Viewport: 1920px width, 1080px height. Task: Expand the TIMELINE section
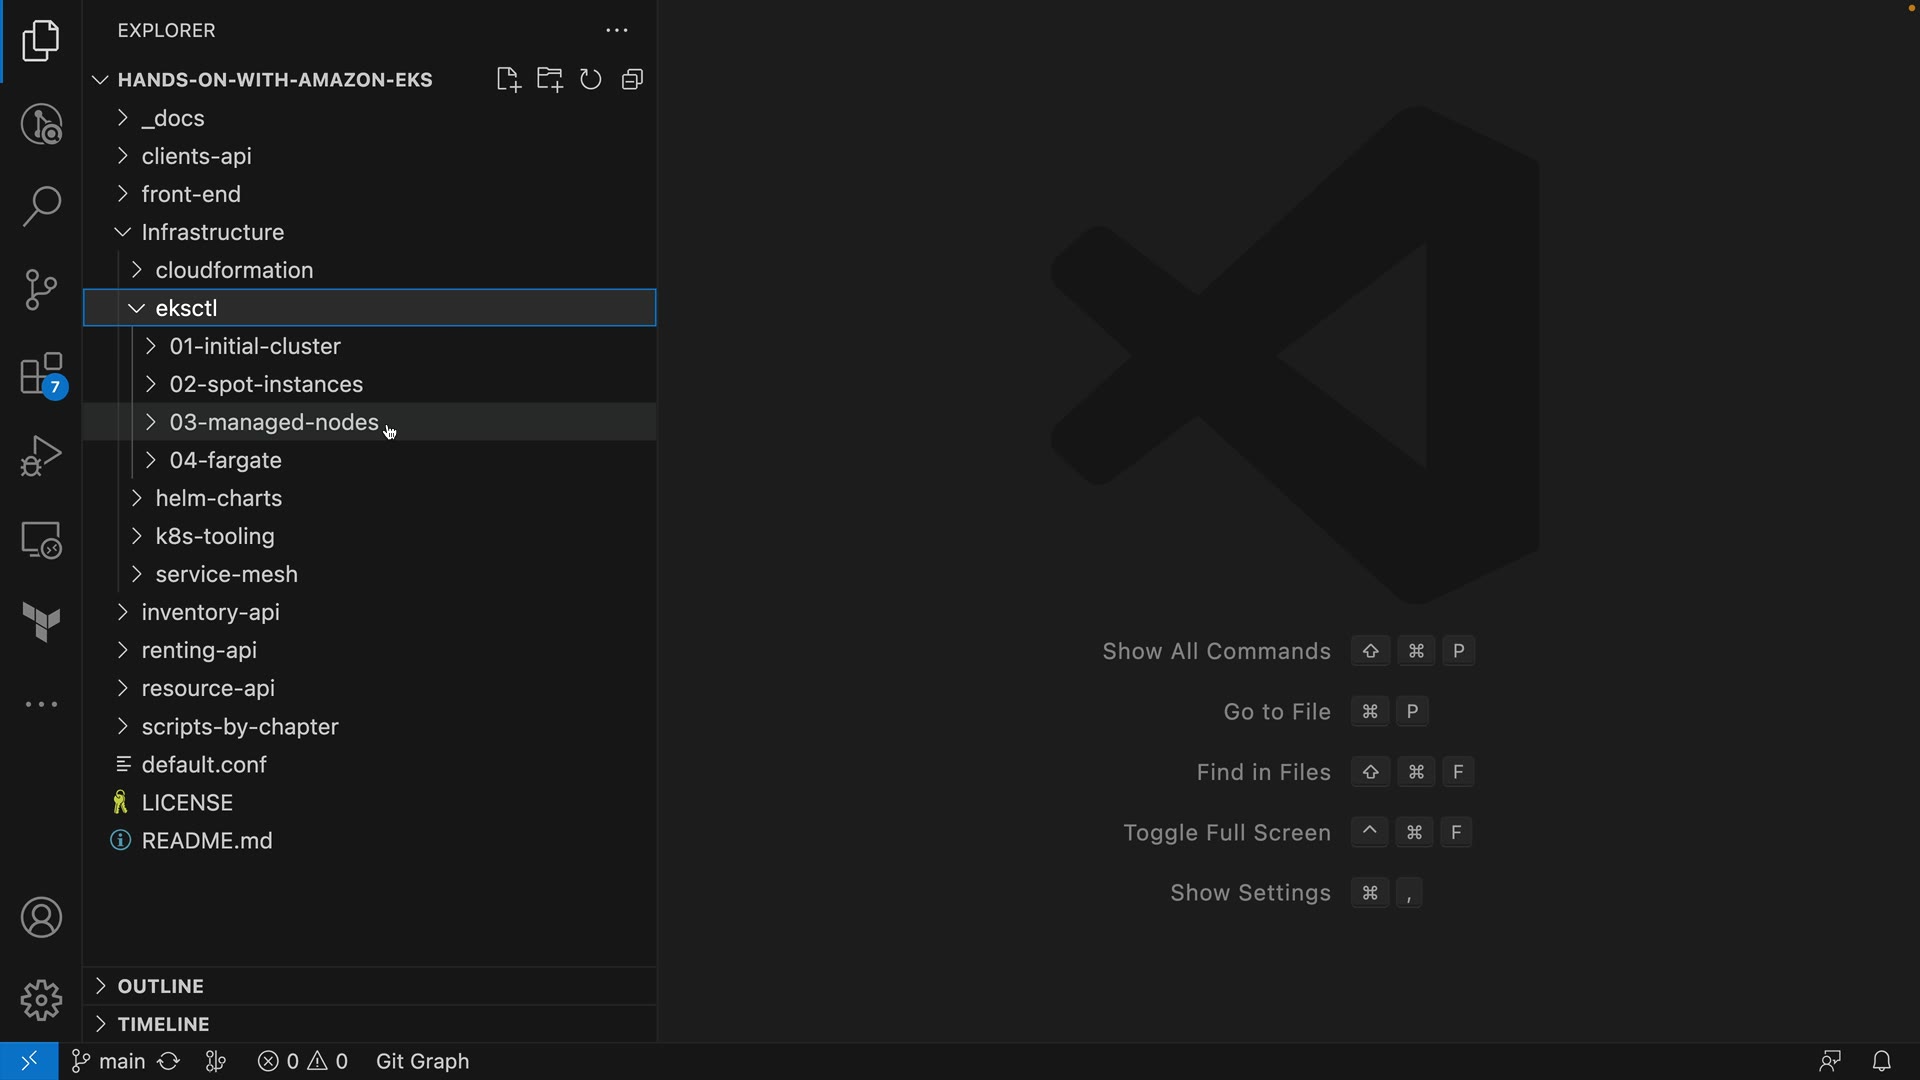[163, 1024]
